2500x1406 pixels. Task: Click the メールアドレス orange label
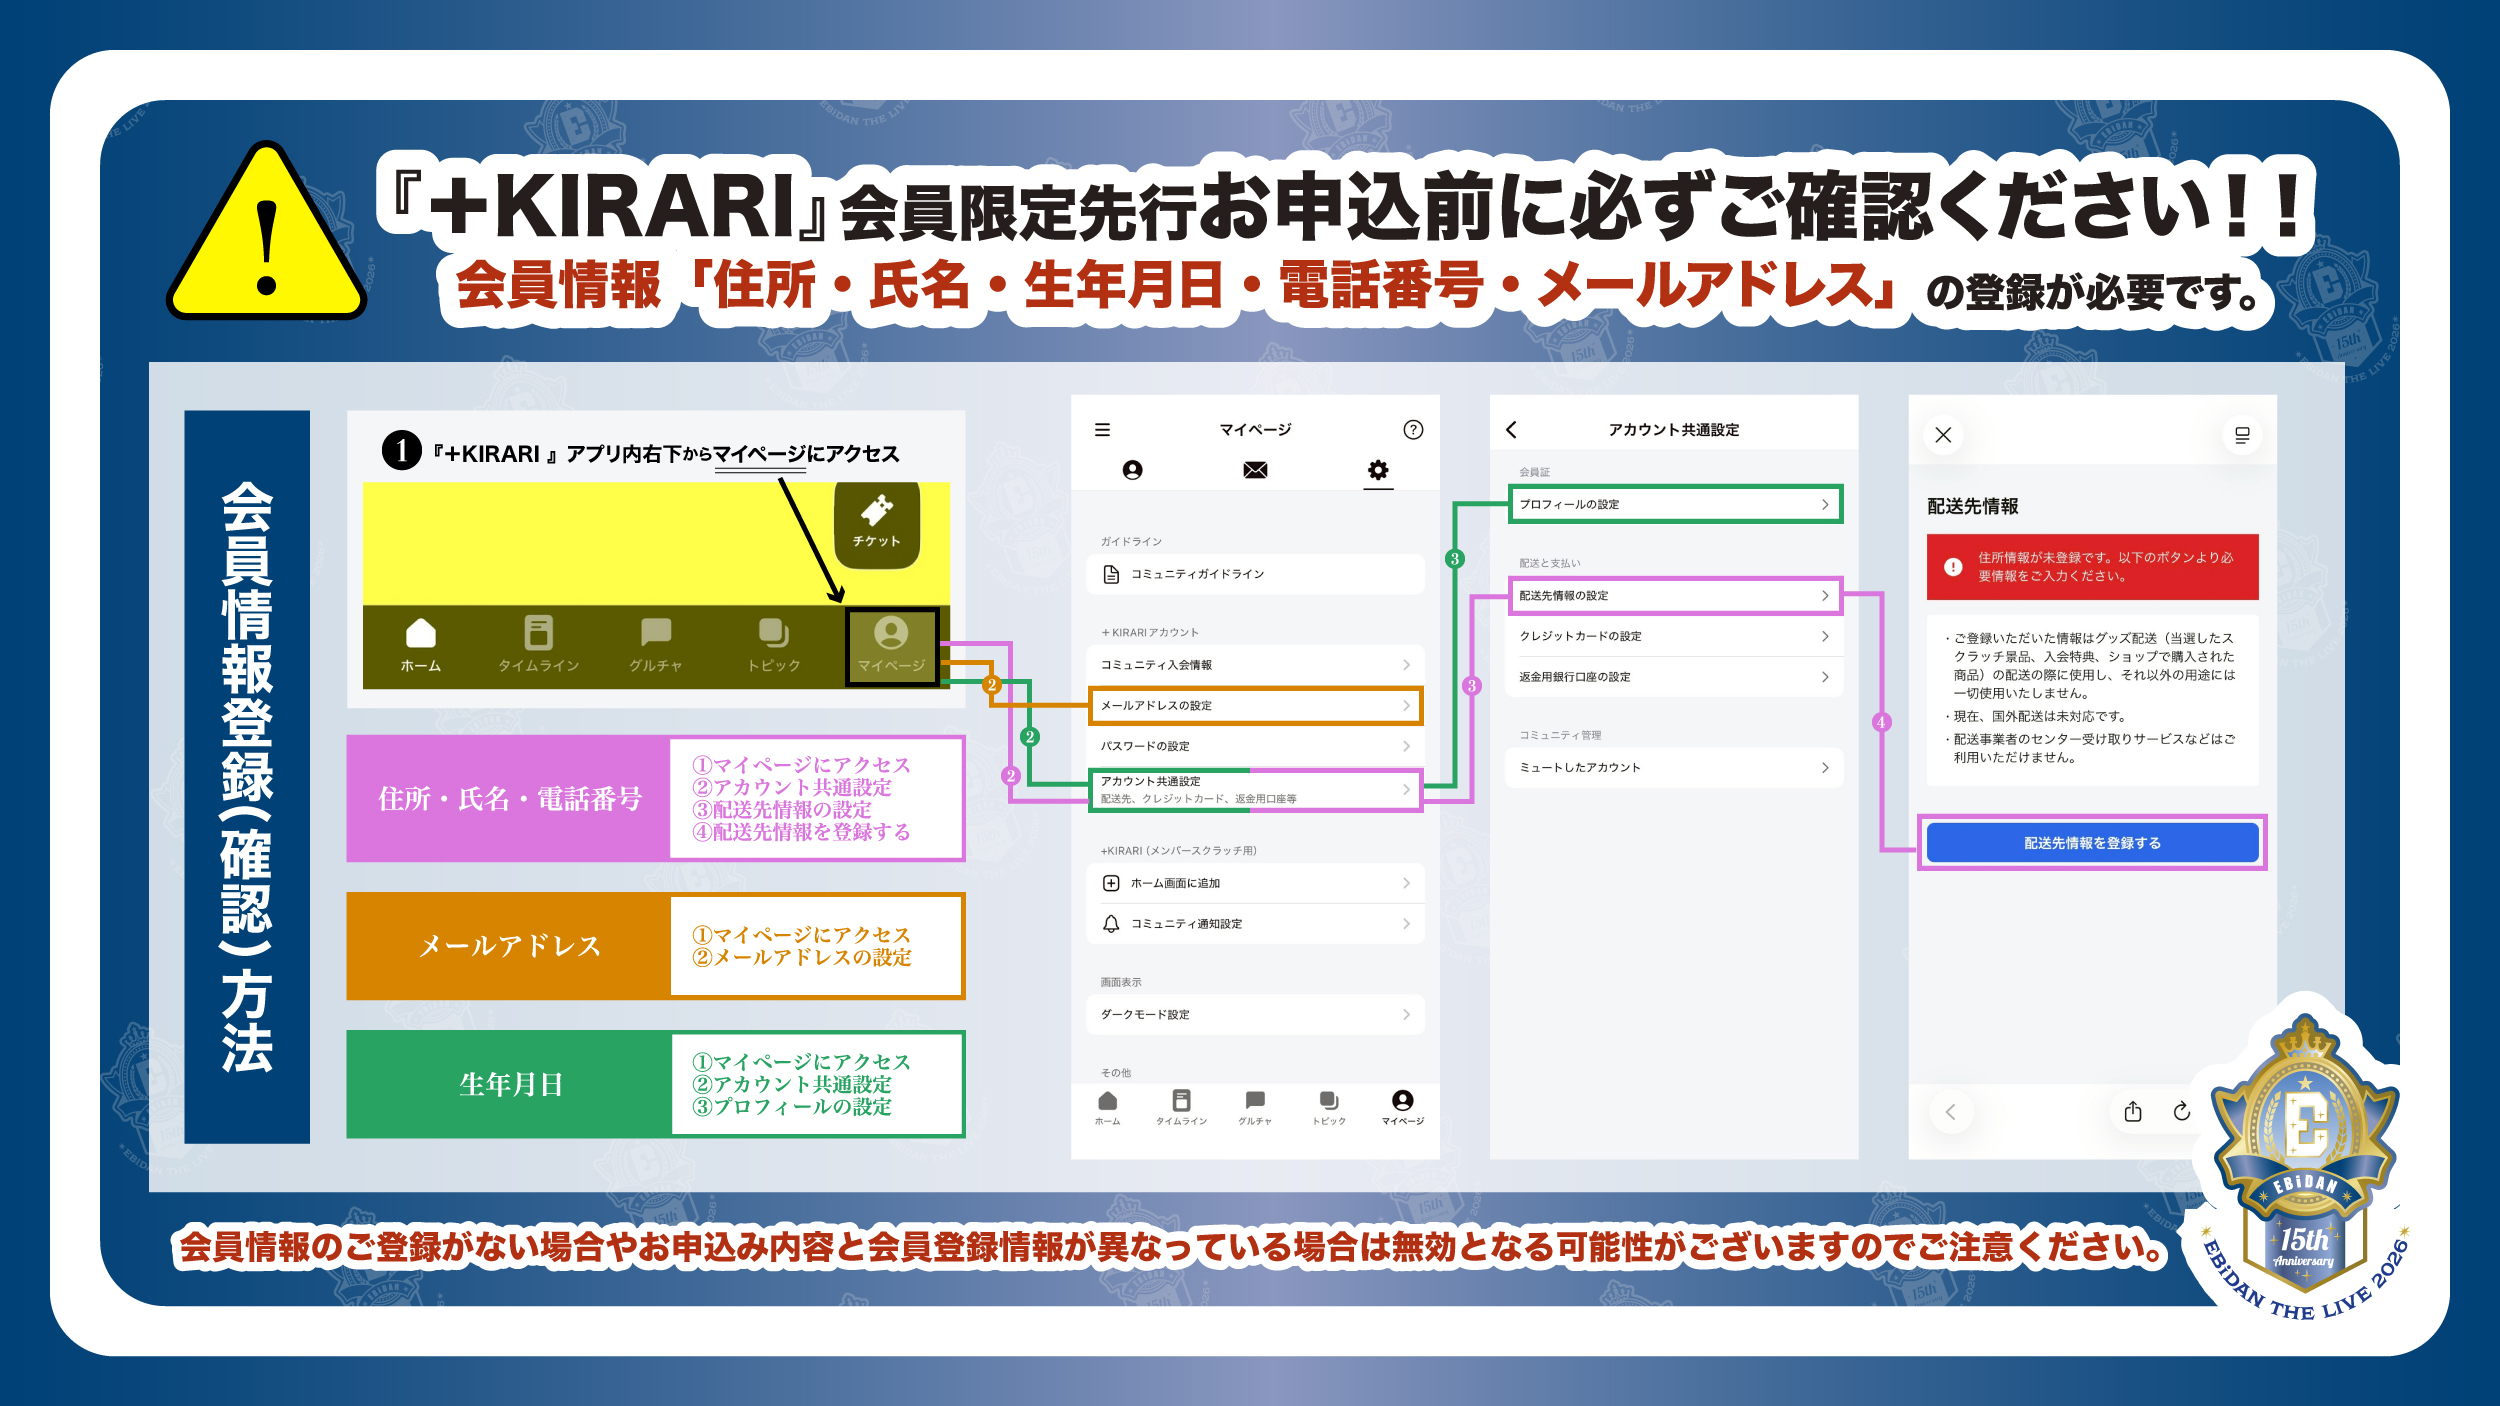[509, 946]
